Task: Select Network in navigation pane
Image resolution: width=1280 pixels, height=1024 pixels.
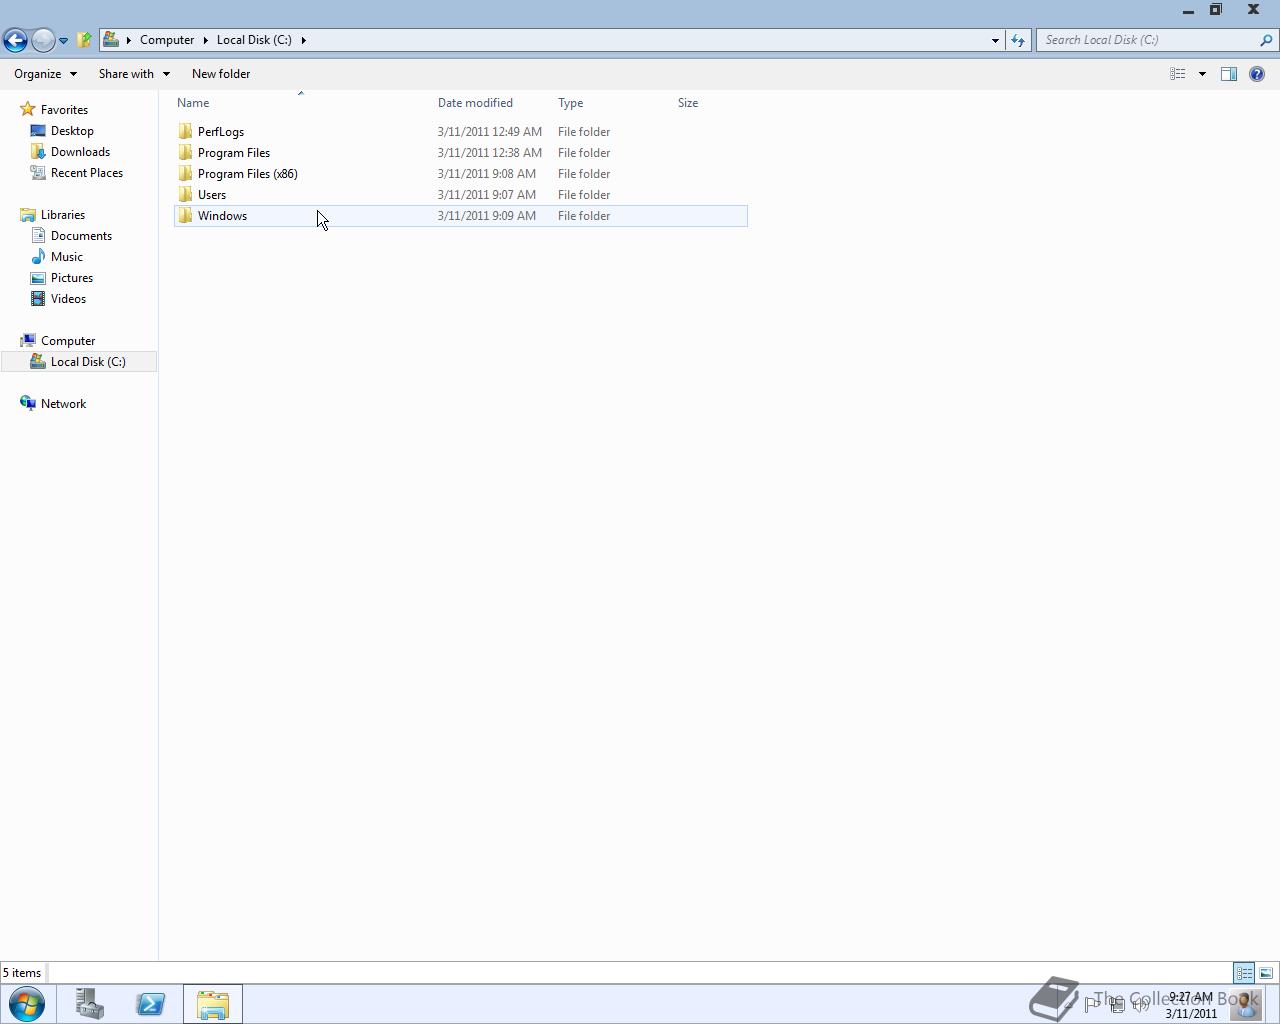Action: (x=63, y=404)
